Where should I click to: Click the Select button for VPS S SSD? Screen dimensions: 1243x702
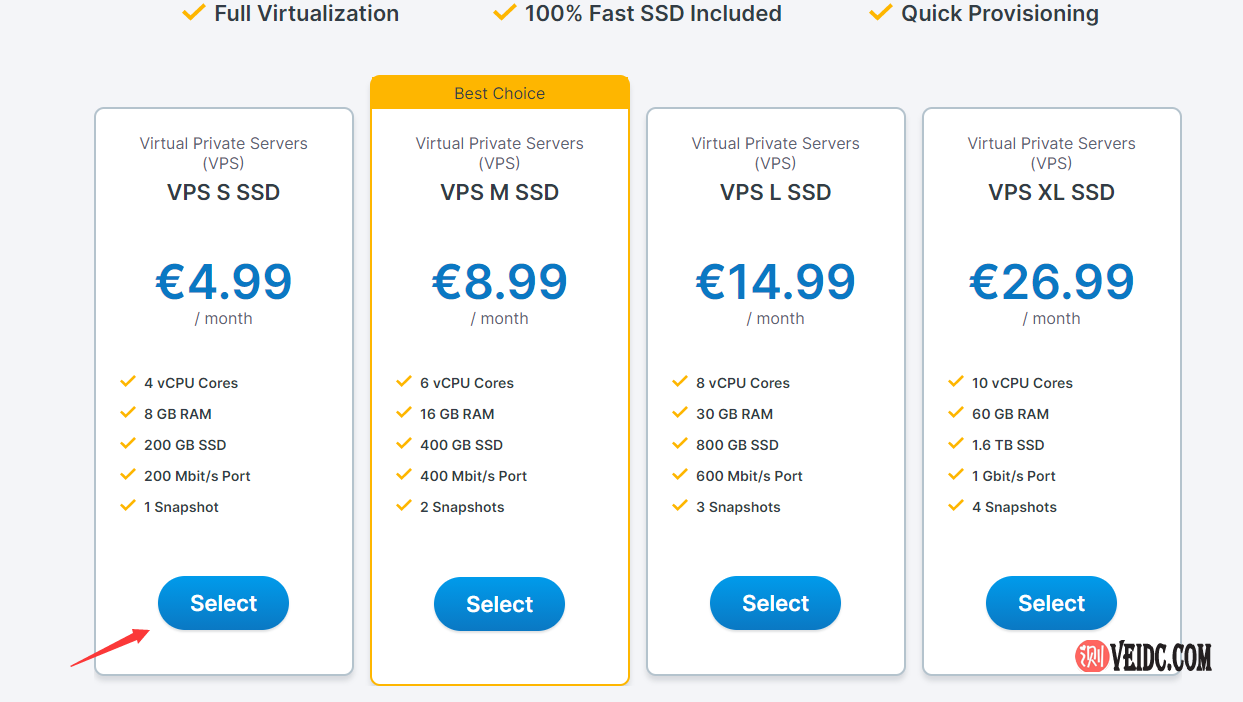(x=223, y=603)
